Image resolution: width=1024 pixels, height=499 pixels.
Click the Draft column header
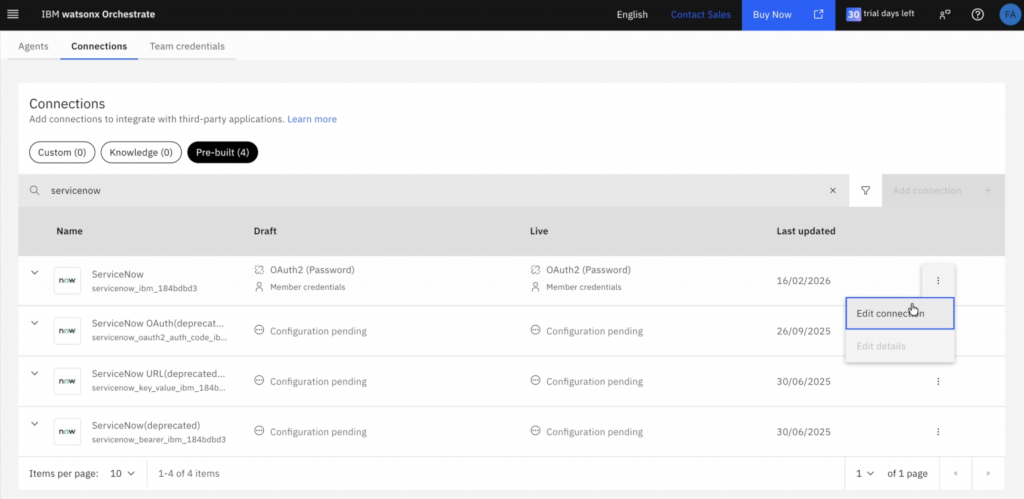(265, 231)
